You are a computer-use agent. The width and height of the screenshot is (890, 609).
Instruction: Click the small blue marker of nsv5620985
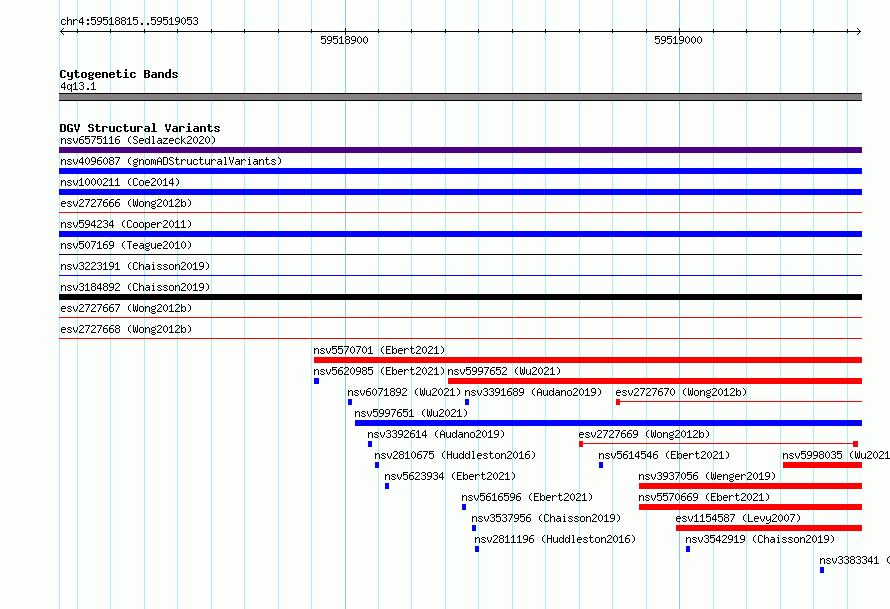click(x=316, y=381)
